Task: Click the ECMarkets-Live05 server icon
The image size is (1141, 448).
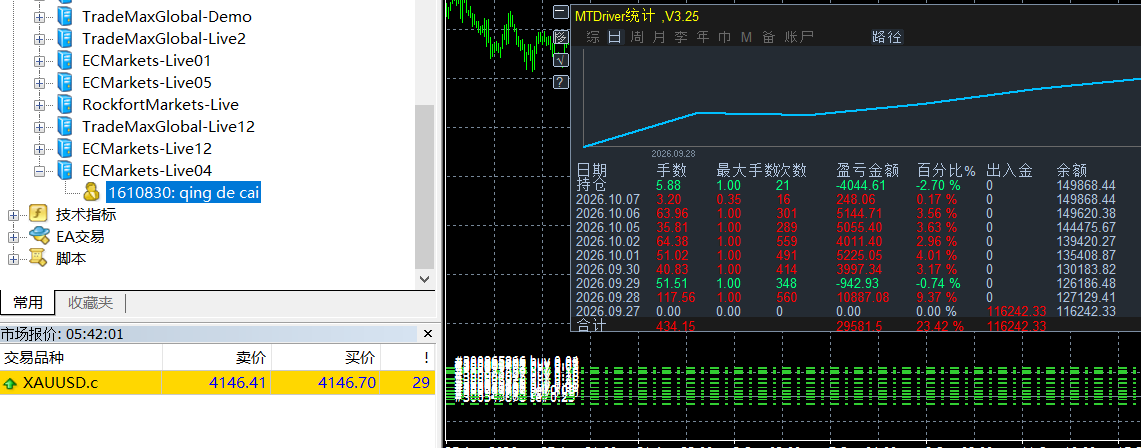Action: click(65, 82)
